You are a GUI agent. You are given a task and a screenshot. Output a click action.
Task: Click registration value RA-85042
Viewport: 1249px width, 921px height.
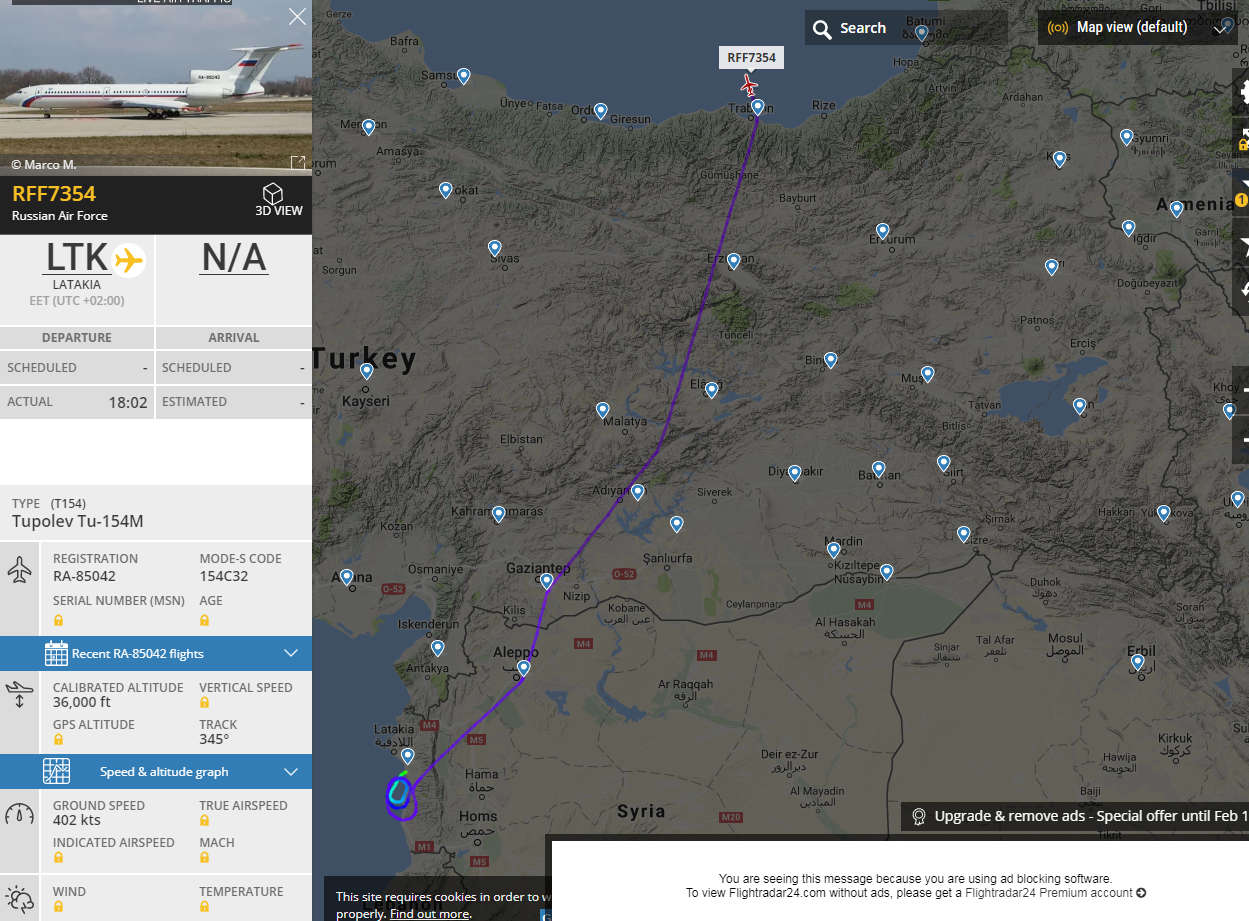84,576
